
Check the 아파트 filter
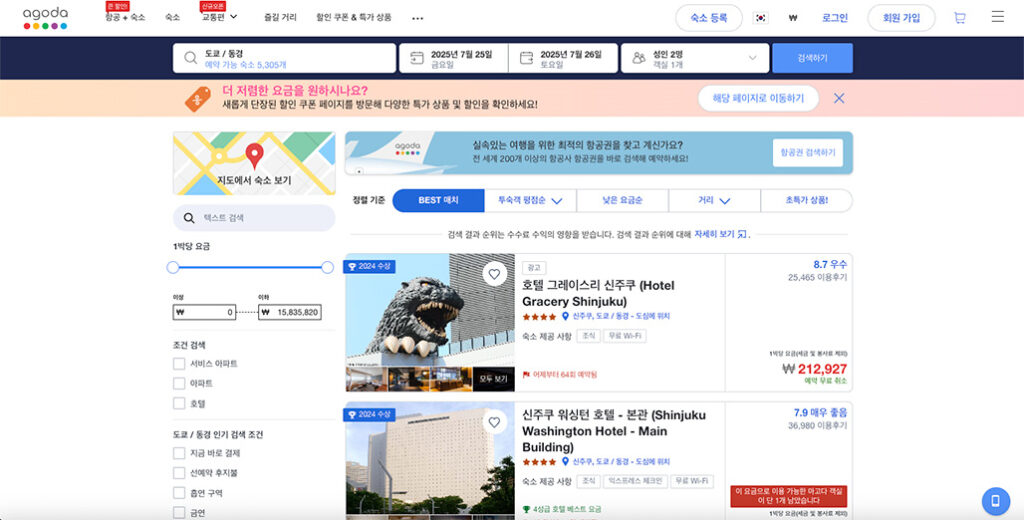click(x=179, y=383)
